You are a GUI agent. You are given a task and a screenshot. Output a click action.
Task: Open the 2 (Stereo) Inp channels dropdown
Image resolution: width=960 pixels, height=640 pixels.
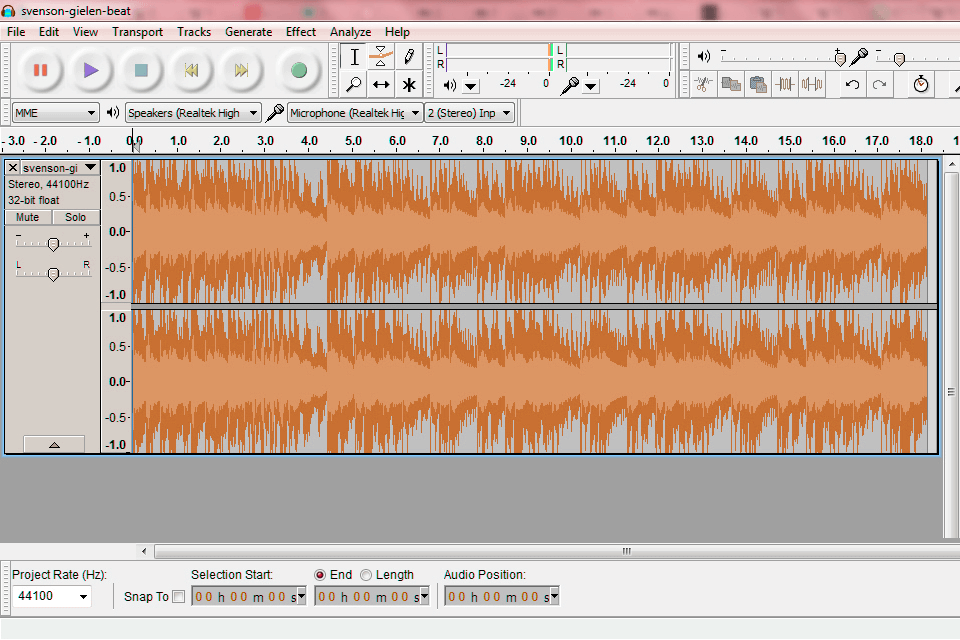(x=470, y=113)
